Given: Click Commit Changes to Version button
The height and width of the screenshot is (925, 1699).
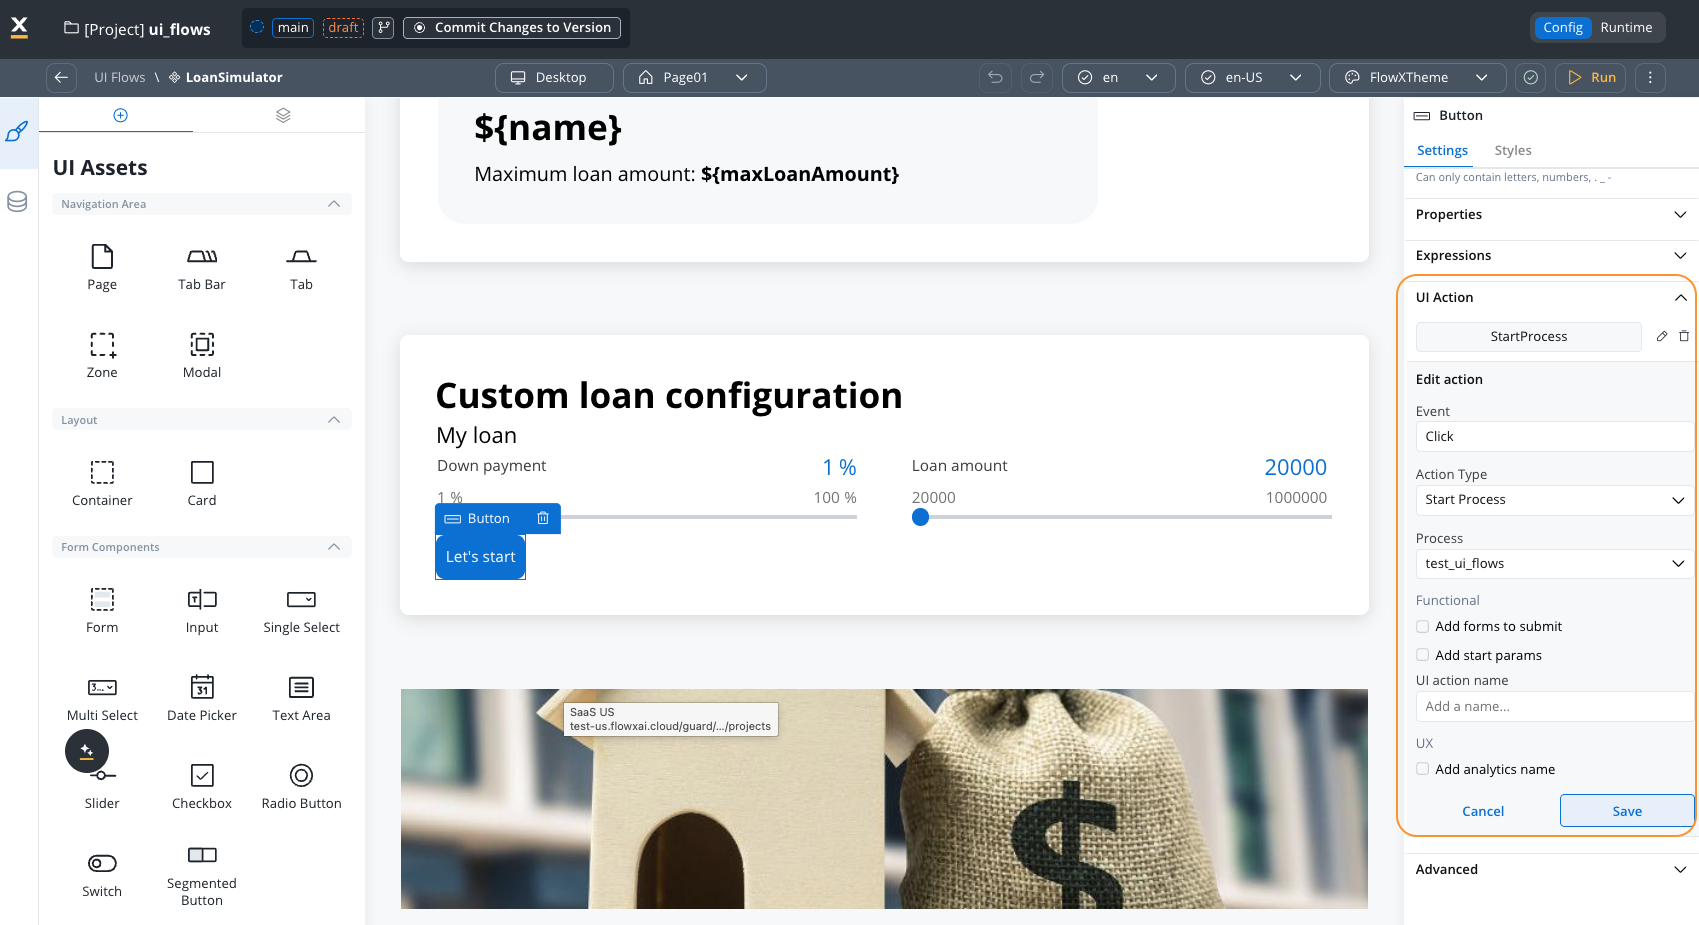Looking at the screenshot, I should 512,27.
